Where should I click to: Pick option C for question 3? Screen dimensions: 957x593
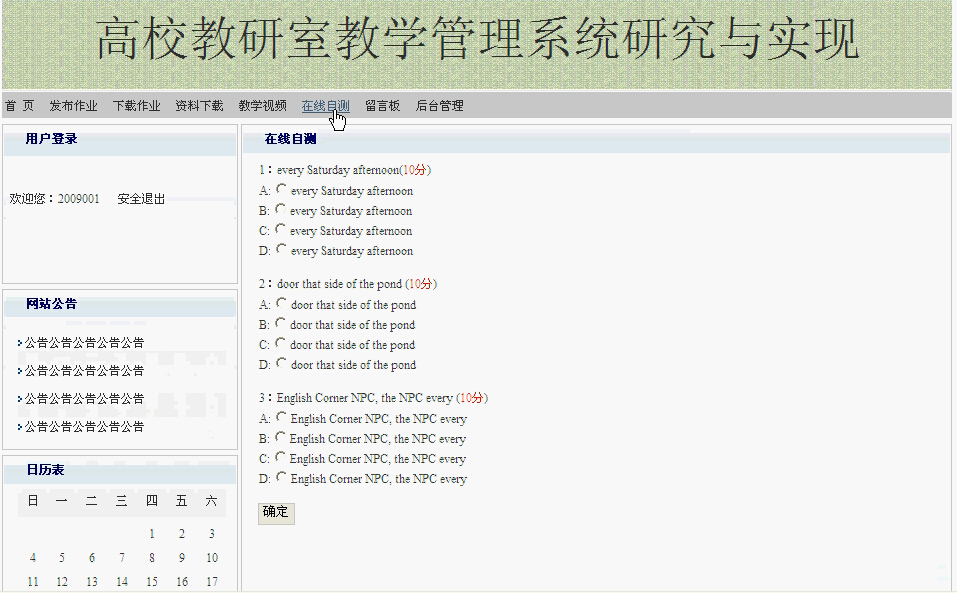coord(280,458)
